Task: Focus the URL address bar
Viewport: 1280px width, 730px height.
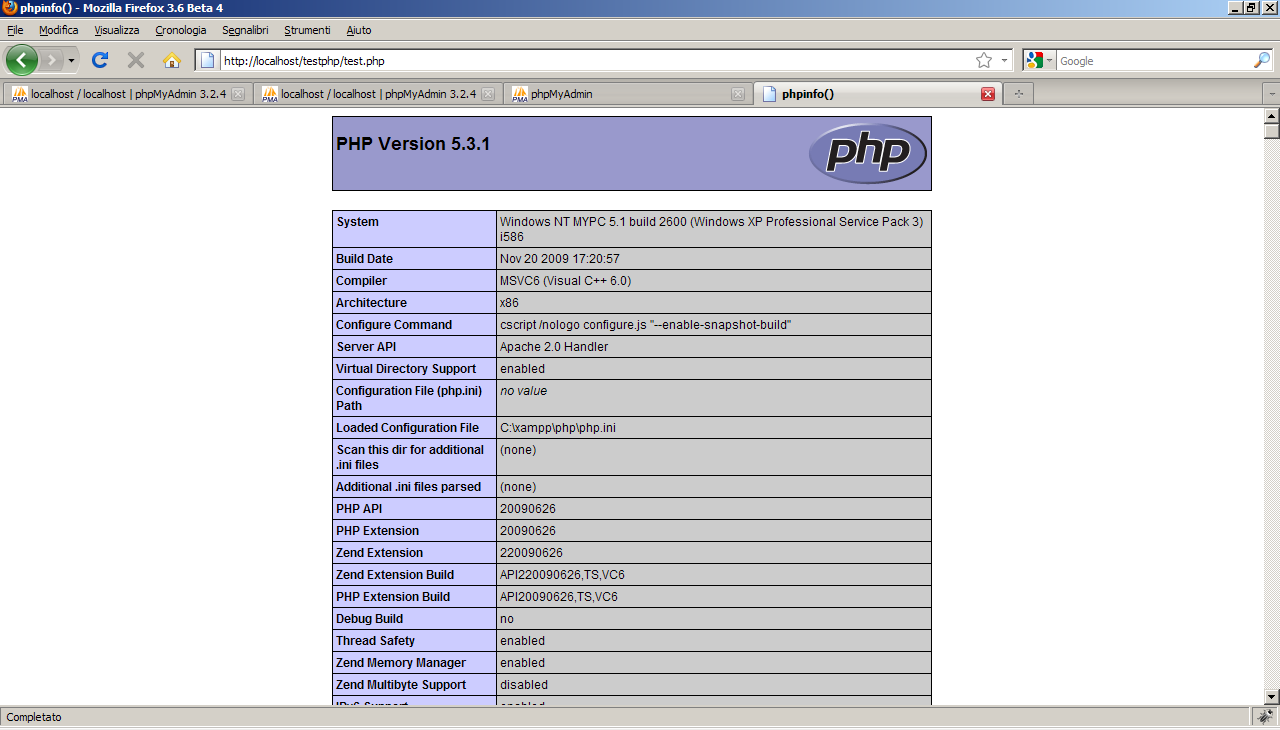Action: point(596,61)
